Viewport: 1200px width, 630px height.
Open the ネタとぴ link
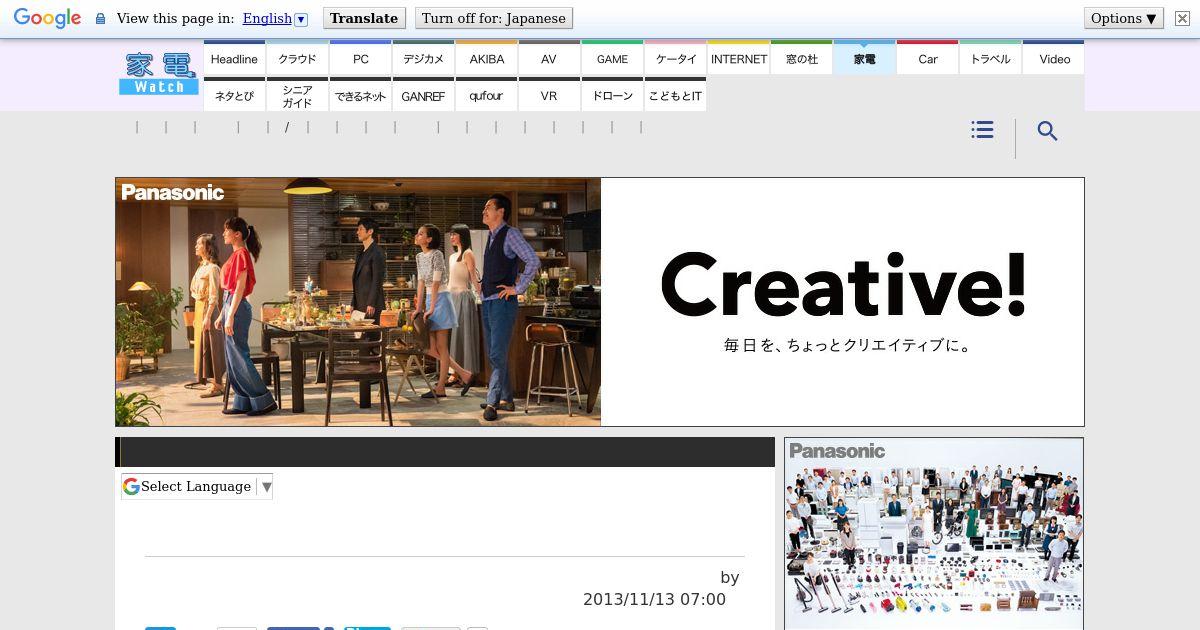pyautogui.click(x=234, y=95)
